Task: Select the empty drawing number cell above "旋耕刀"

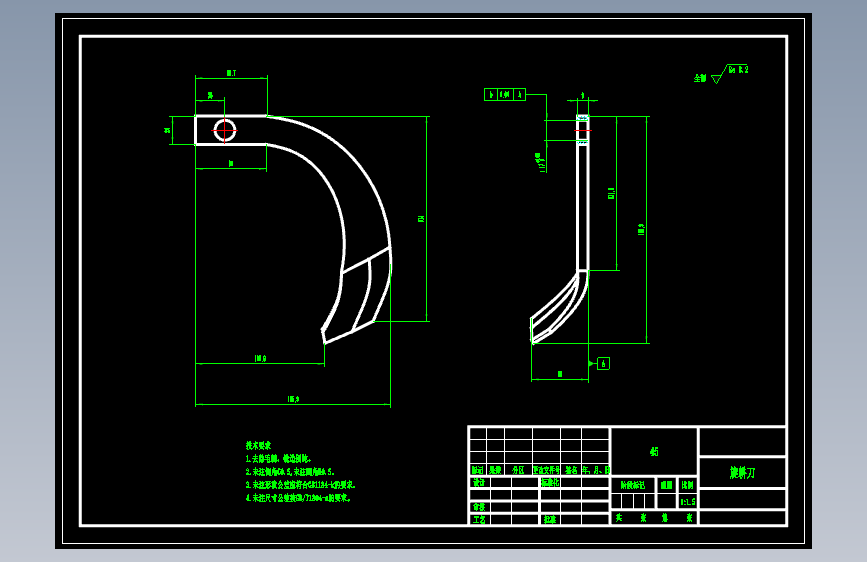Action: point(742,441)
